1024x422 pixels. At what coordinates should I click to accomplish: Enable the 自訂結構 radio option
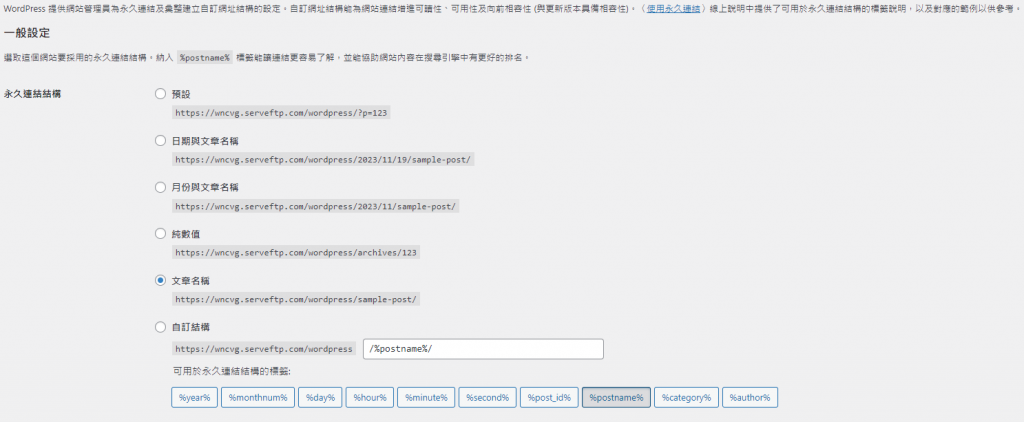161,327
